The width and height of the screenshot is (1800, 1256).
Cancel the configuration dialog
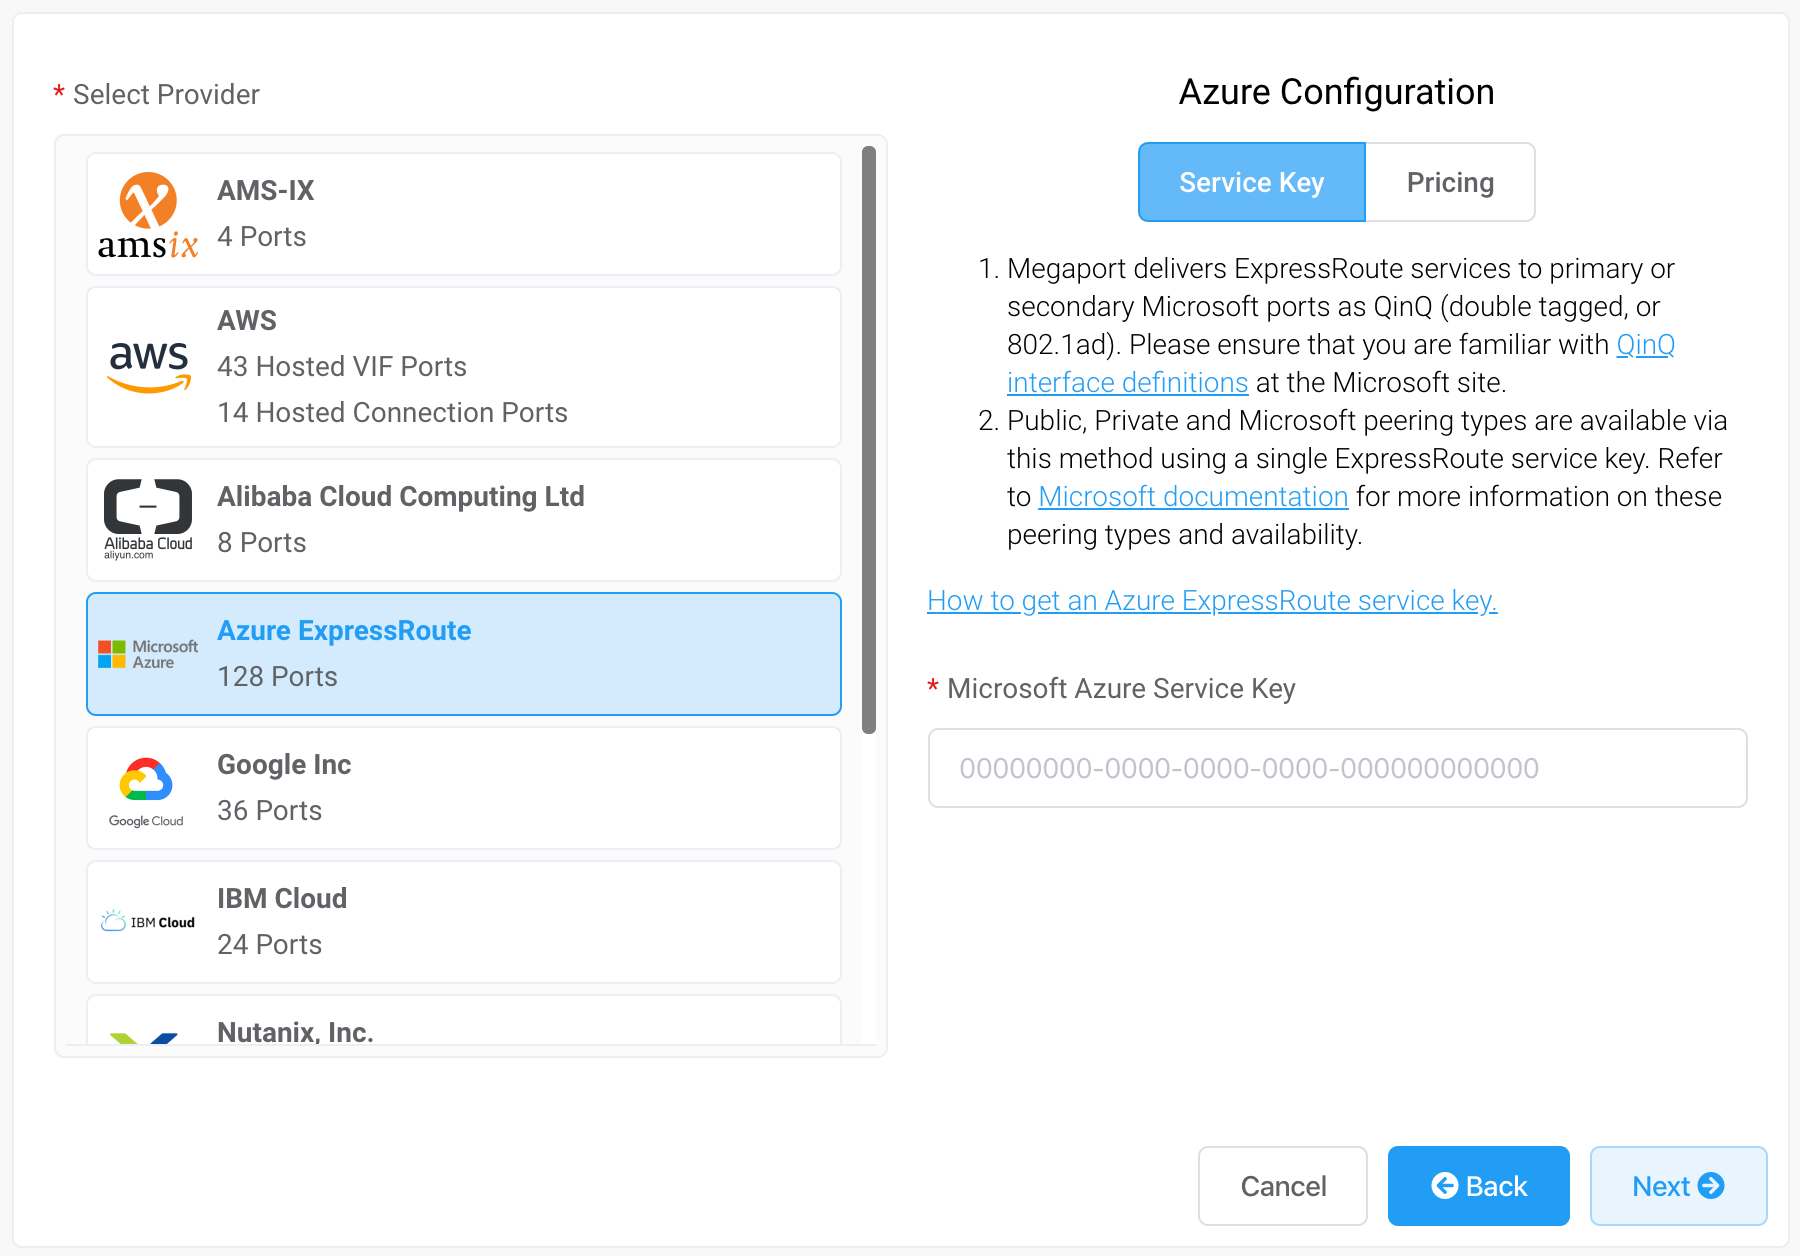tap(1283, 1186)
